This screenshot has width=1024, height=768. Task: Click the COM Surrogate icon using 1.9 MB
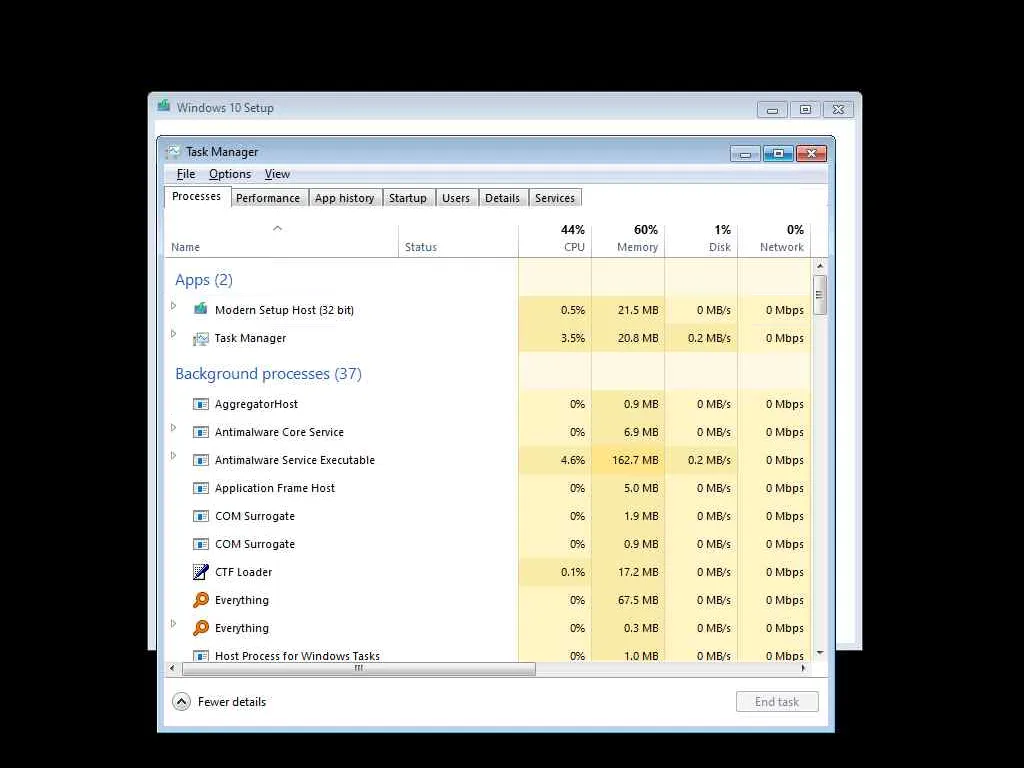(200, 517)
